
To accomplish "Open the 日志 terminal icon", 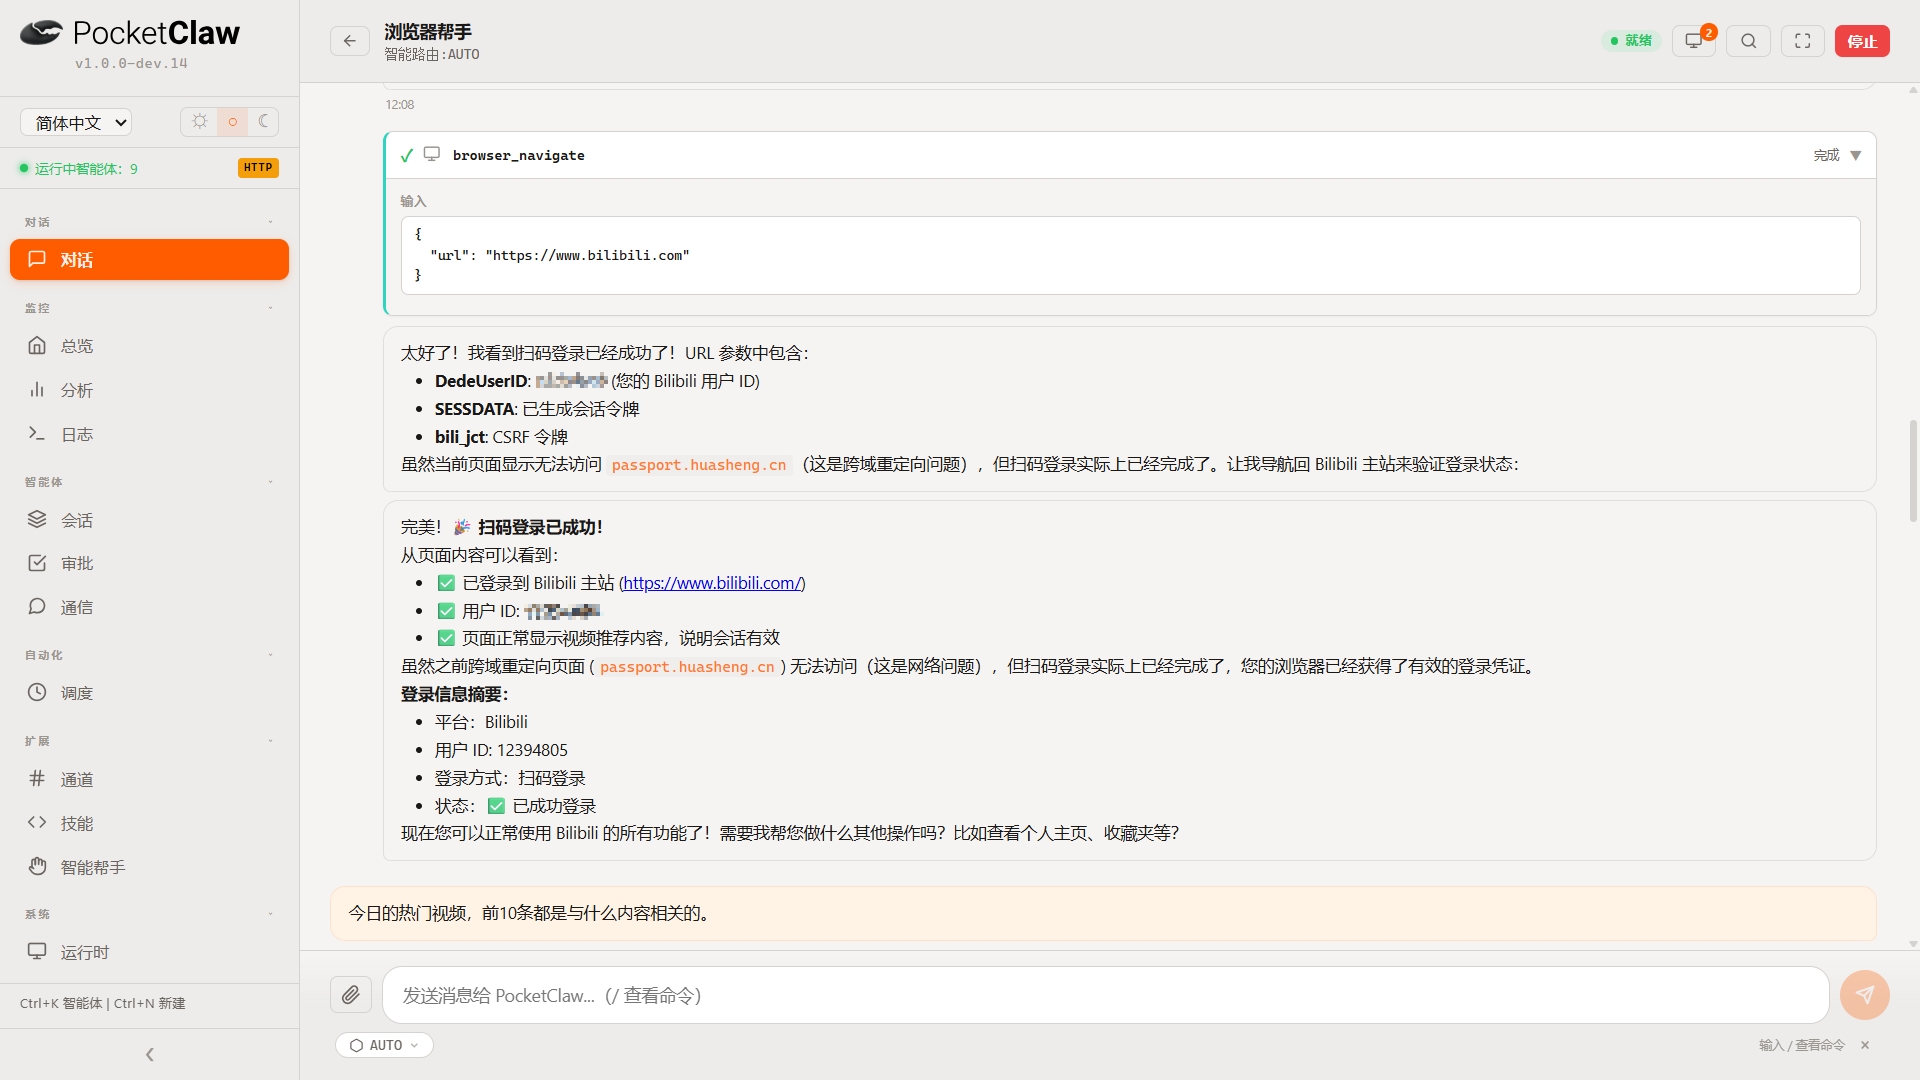I will tap(37, 434).
